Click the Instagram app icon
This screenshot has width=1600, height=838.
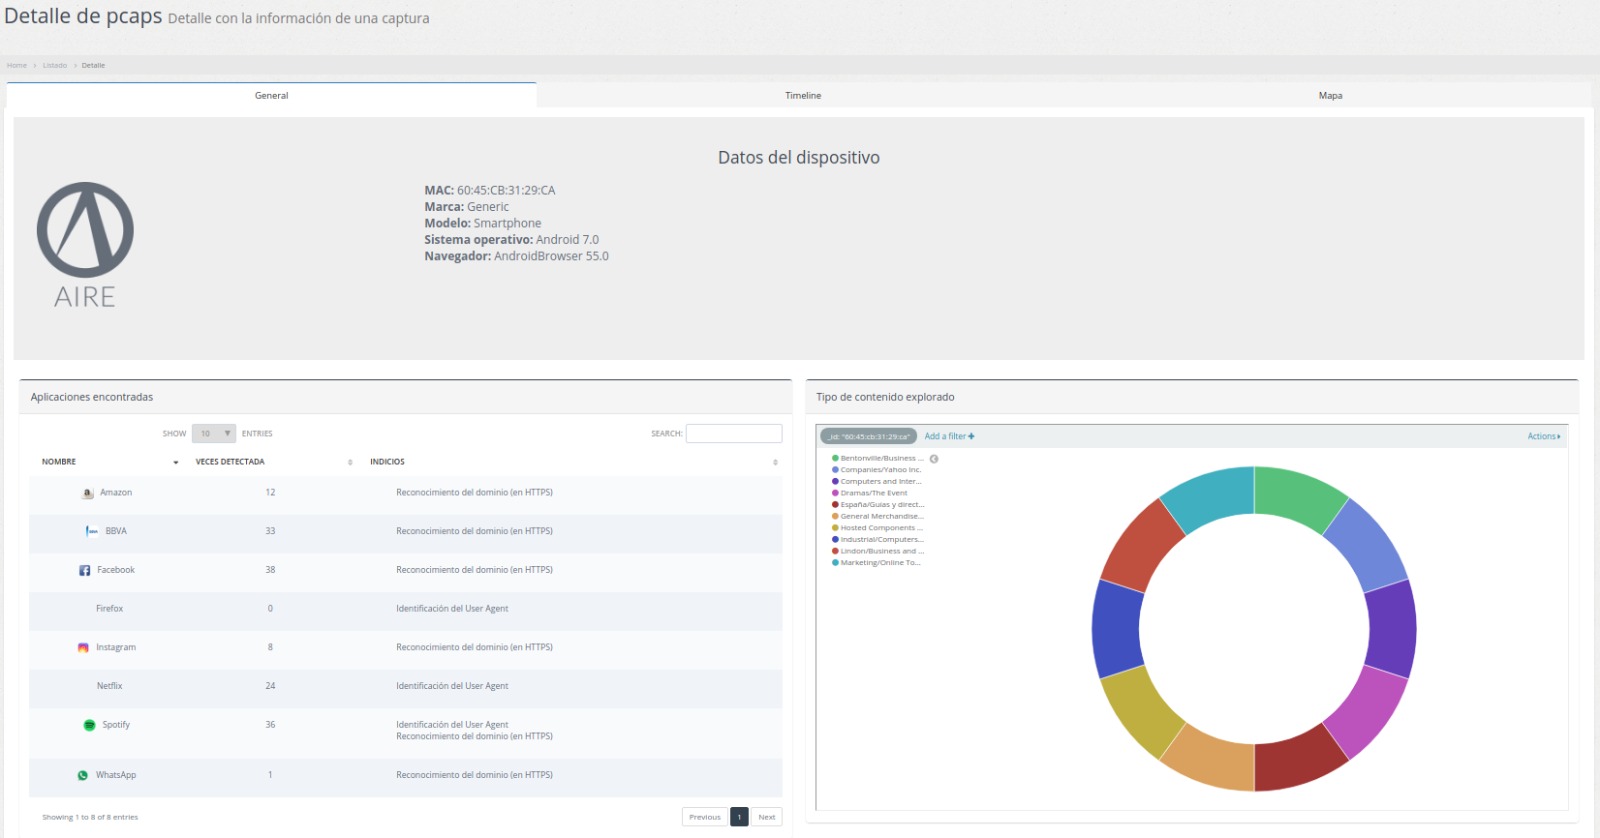pyautogui.click(x=83, y=648)
